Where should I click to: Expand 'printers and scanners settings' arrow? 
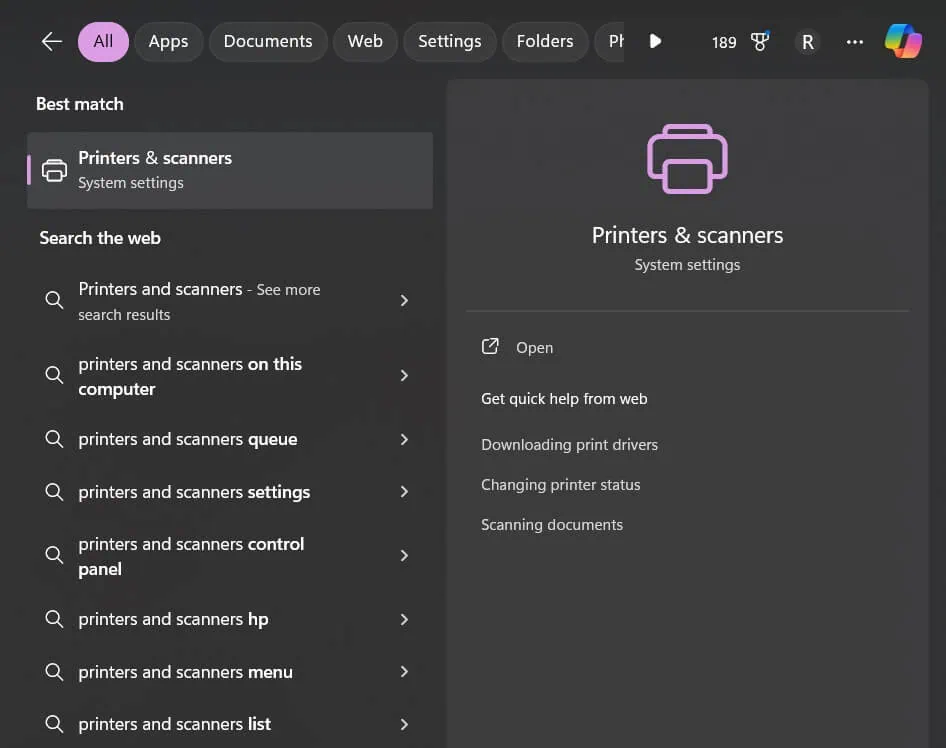[x=404, y=492]
